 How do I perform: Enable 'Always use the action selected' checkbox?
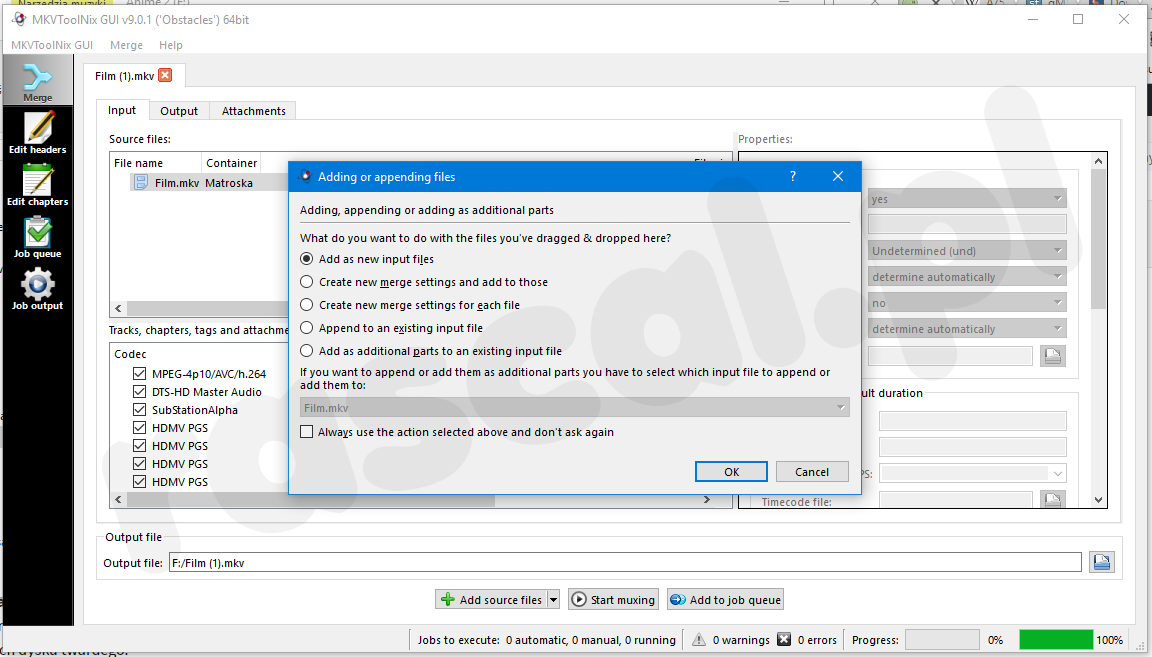(x=308, y=432)
